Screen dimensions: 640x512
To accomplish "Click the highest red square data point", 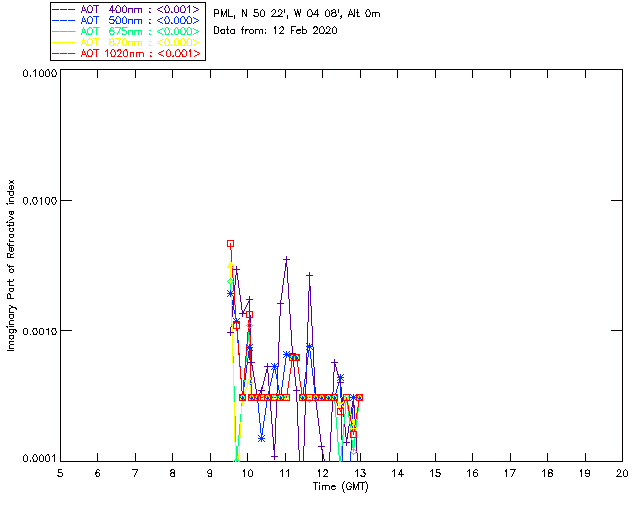I will click(230, 243).
